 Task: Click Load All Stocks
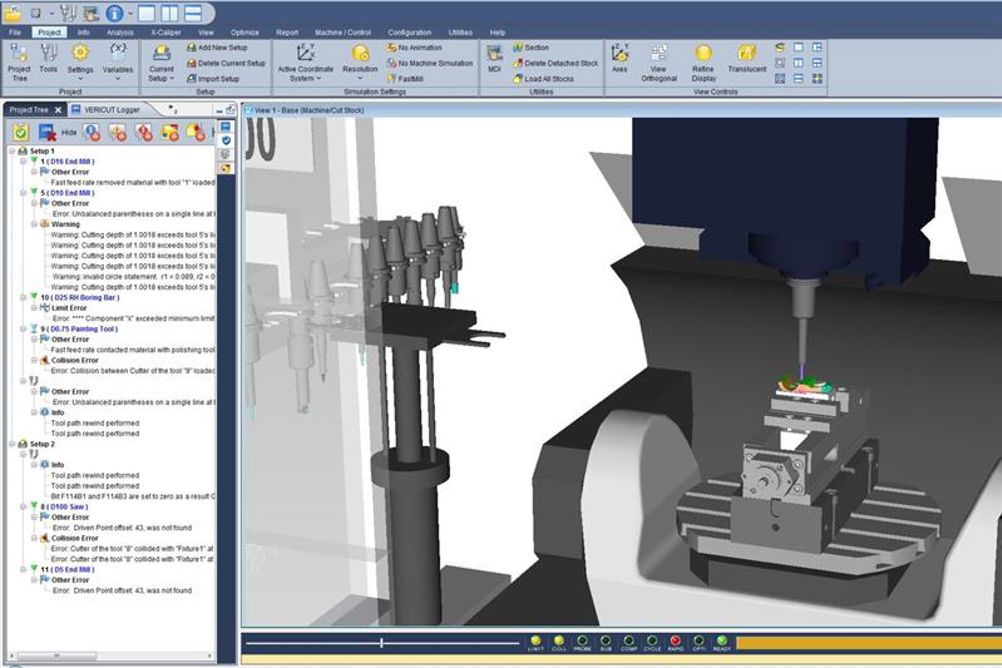[x=543, y=79]
